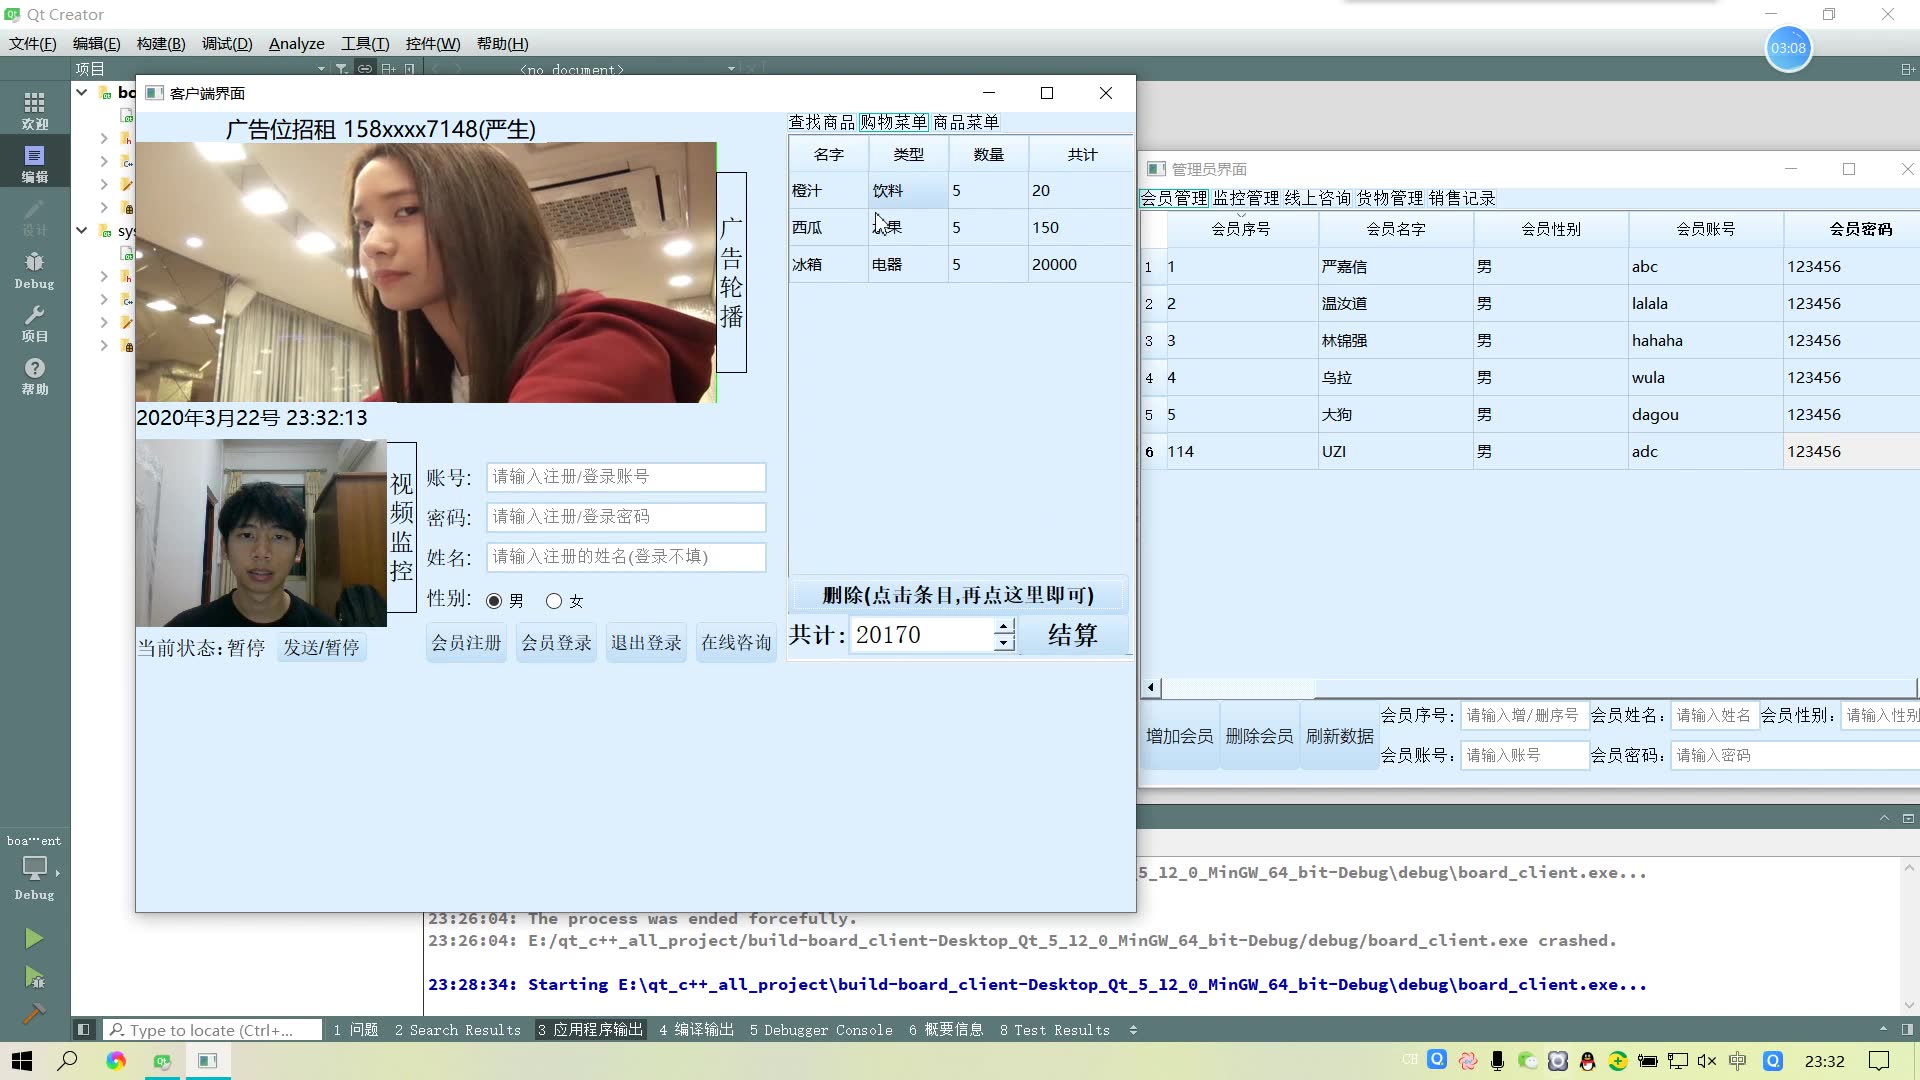The image size is (1920, 1080).
Task: Click the 删除 delete item button
Action: coord(958,595)
